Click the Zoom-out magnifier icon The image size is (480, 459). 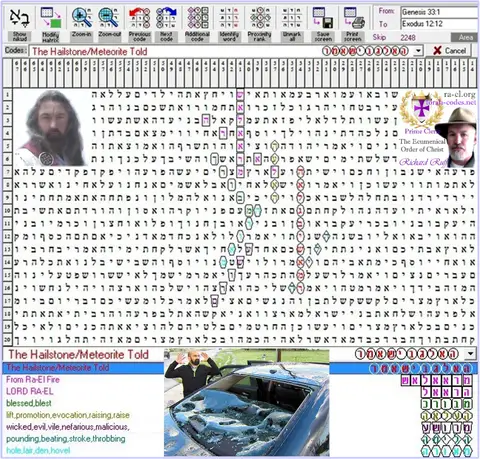[109, 18]
